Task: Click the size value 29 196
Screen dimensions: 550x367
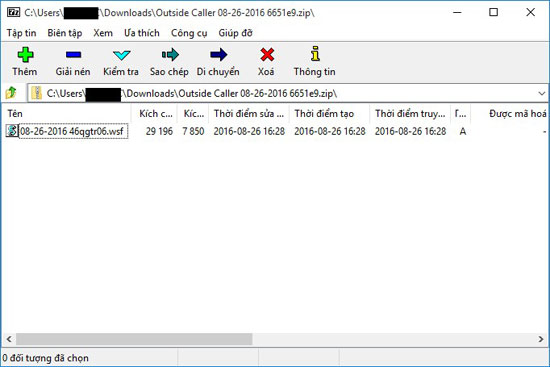Action: click(x=159, y=132)
